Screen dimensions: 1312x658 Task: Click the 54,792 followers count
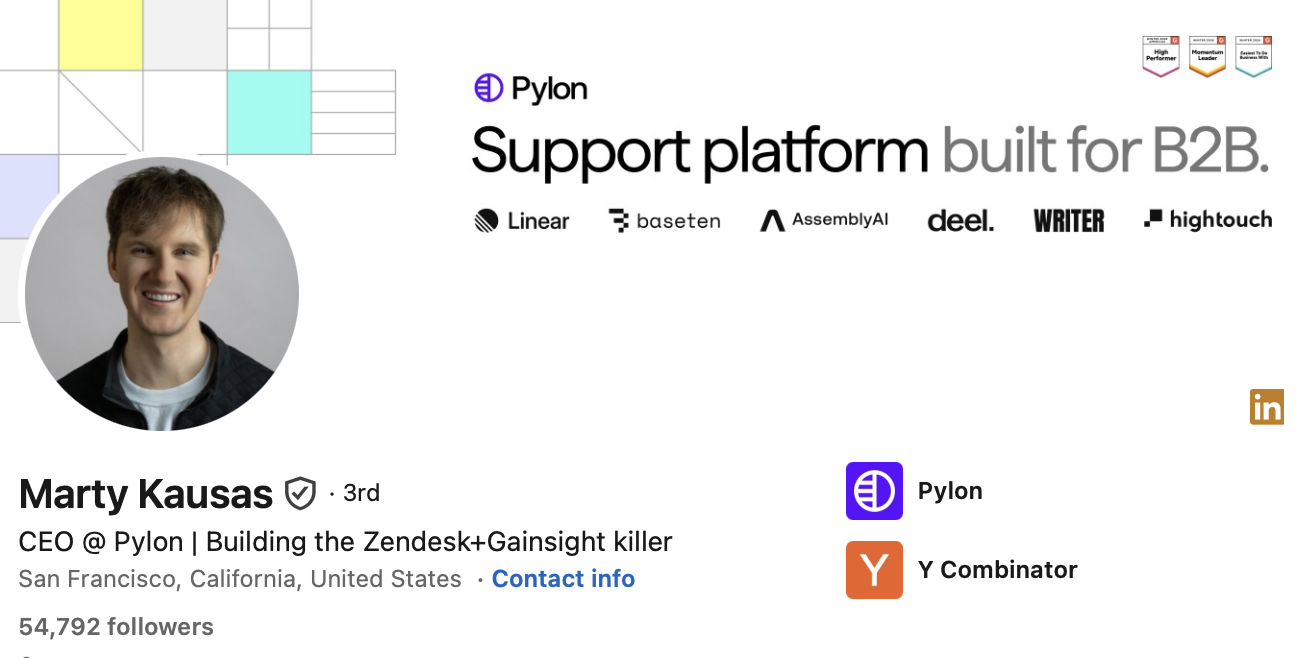tap(116, 627)
